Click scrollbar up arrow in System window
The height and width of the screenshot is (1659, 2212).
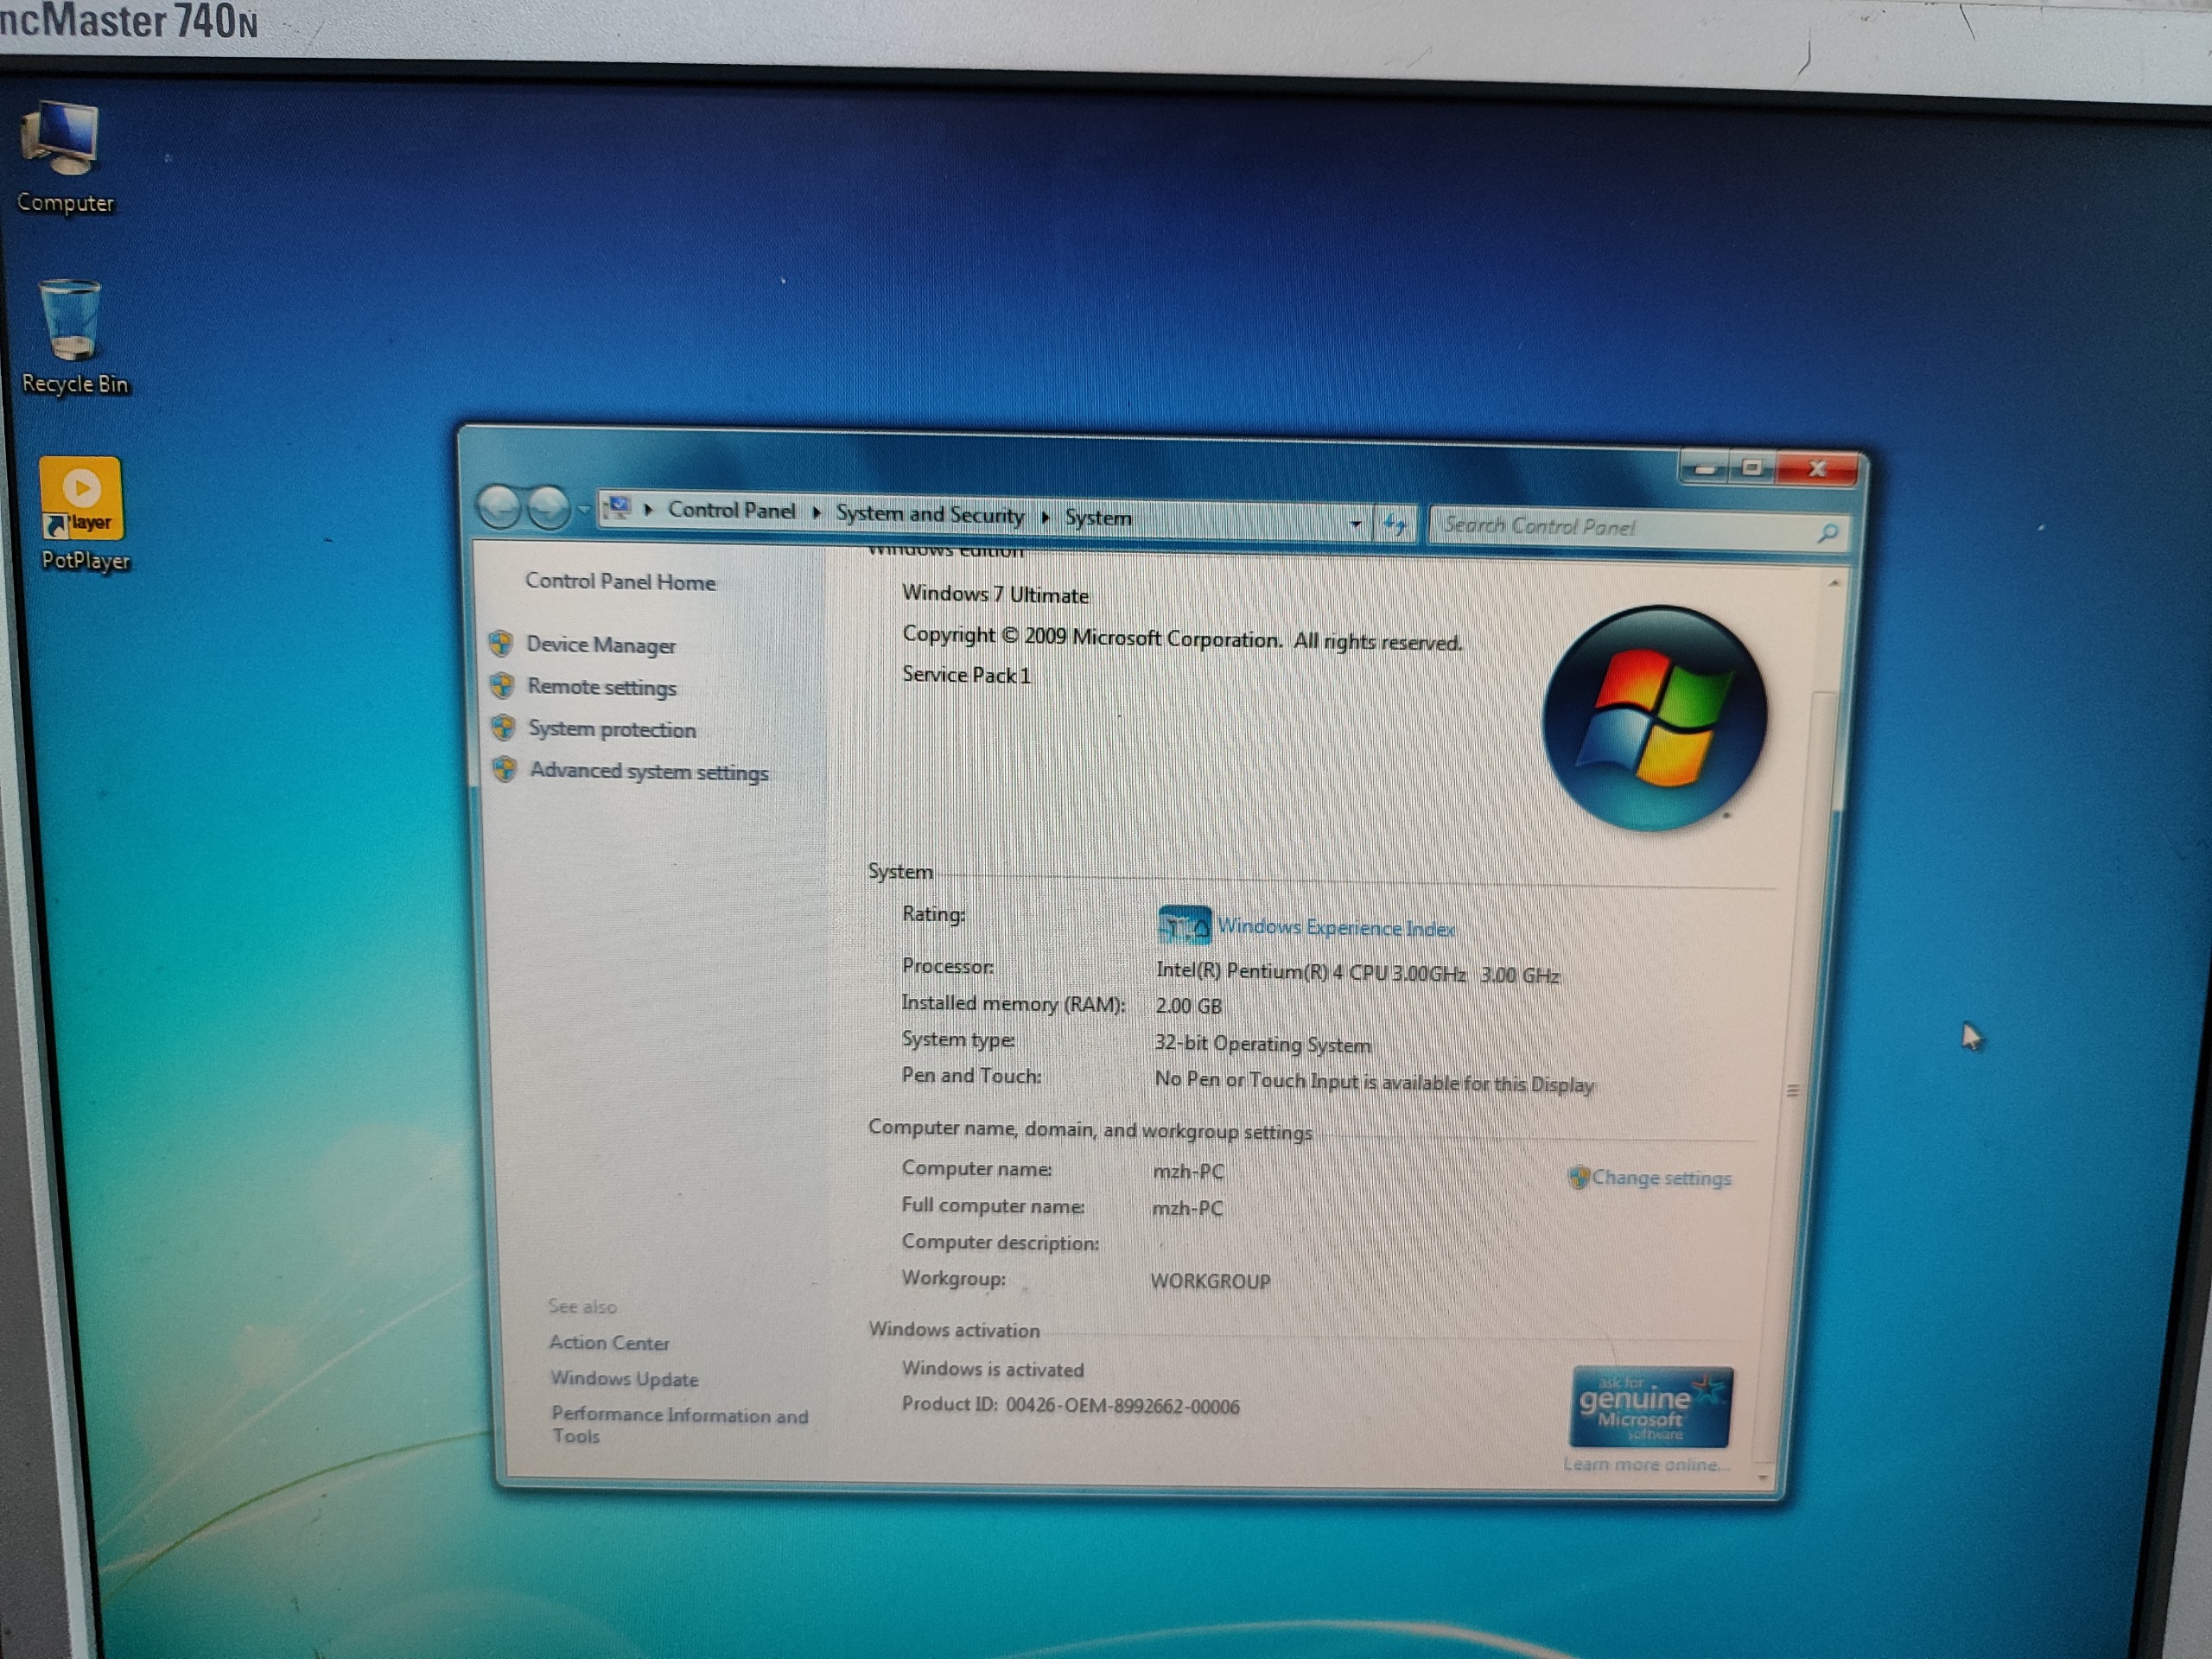1833,583
